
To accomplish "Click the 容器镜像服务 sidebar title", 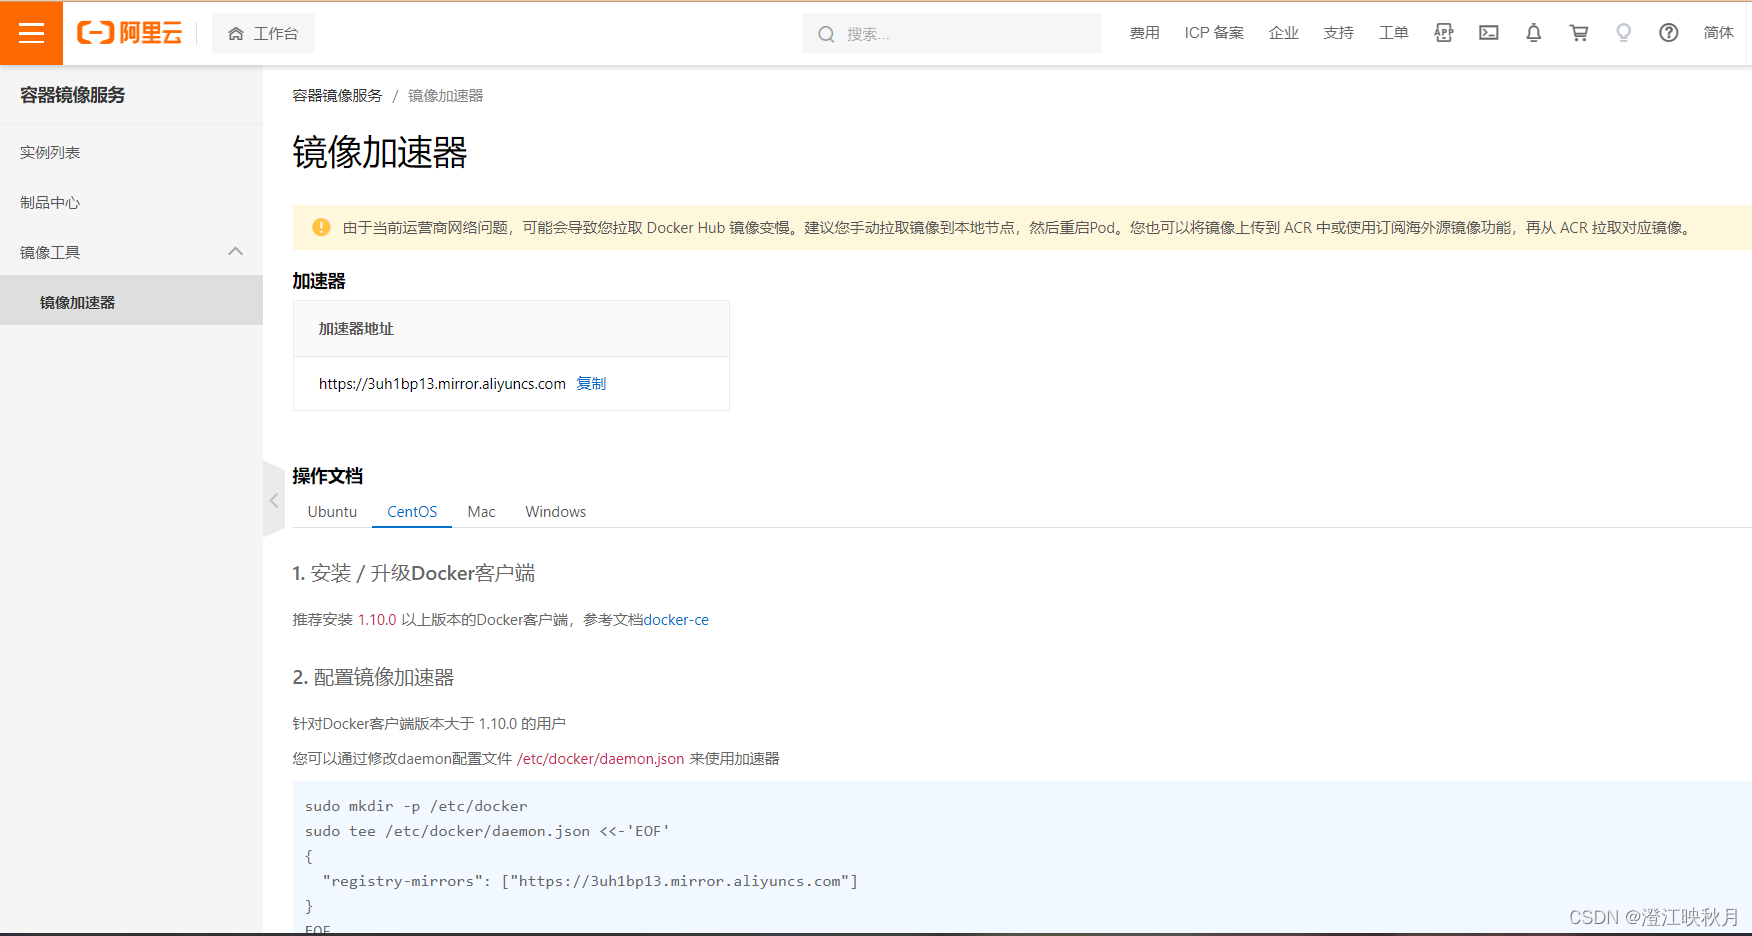I will (73, 95).
